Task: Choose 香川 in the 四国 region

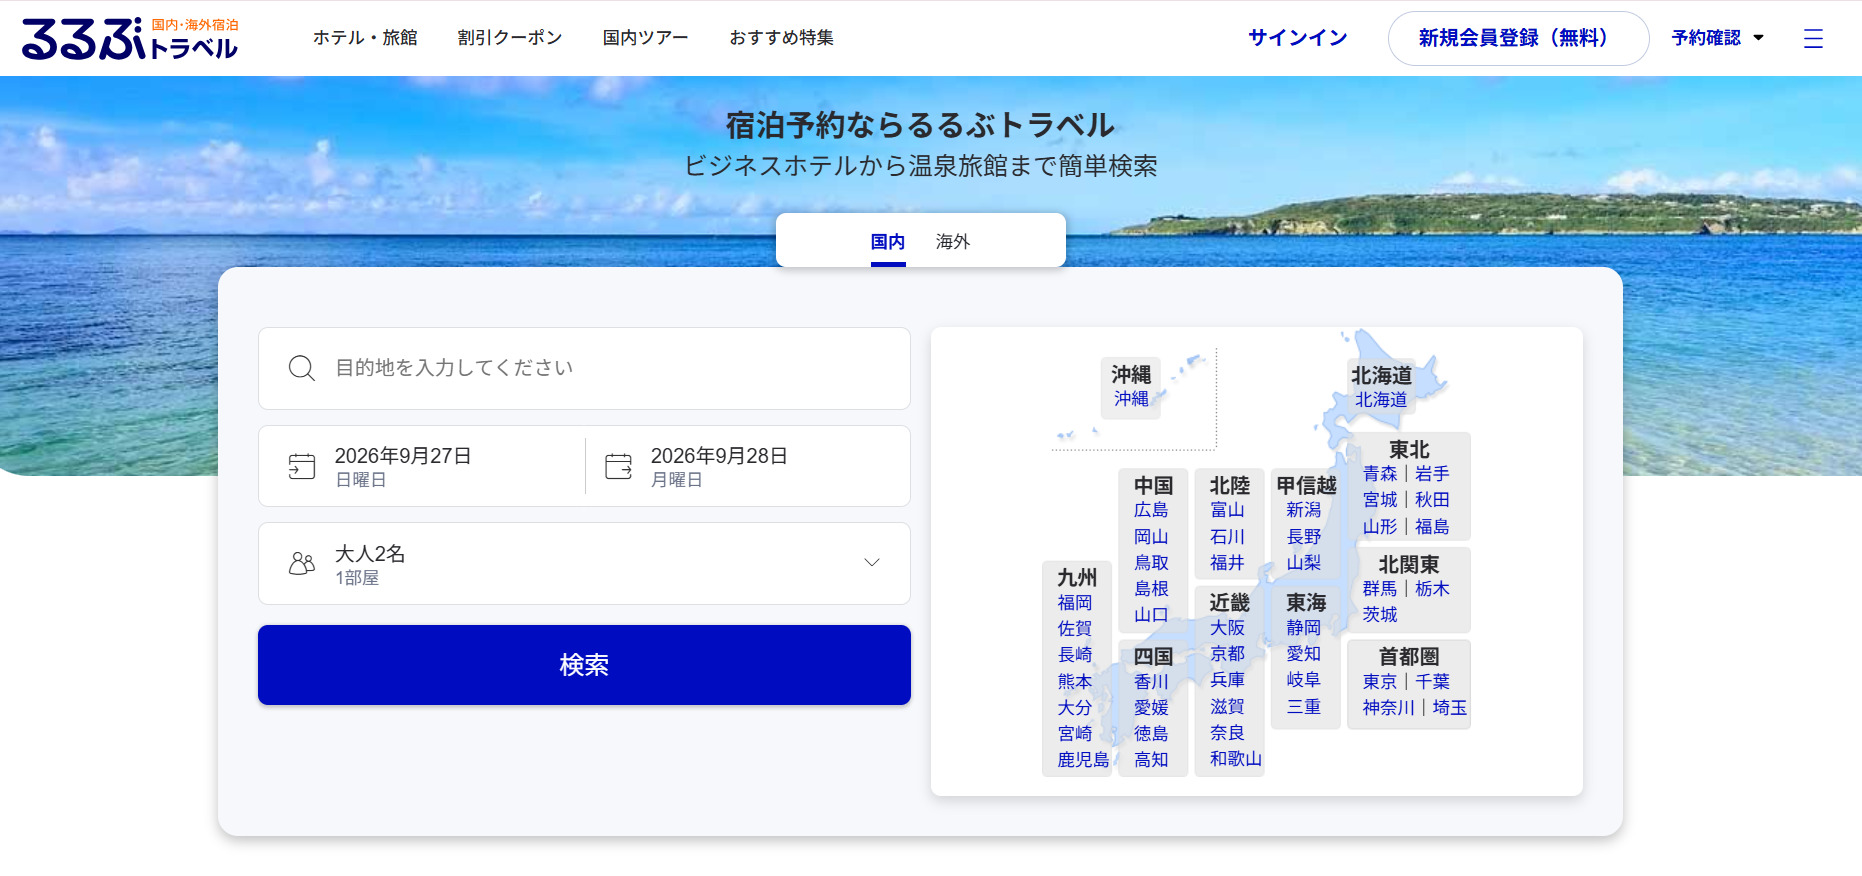Action: point(1151,682)
